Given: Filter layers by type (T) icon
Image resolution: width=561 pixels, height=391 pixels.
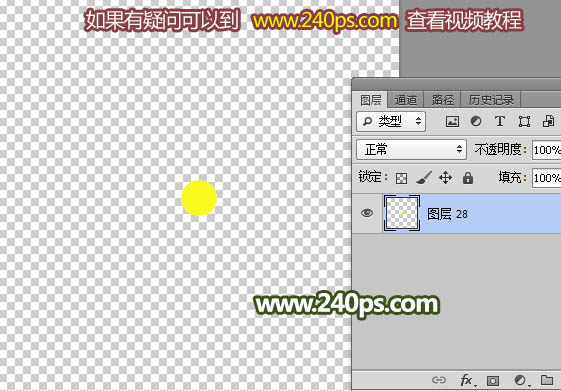Looking at the screenshot, I should click(x=500, y=121).
